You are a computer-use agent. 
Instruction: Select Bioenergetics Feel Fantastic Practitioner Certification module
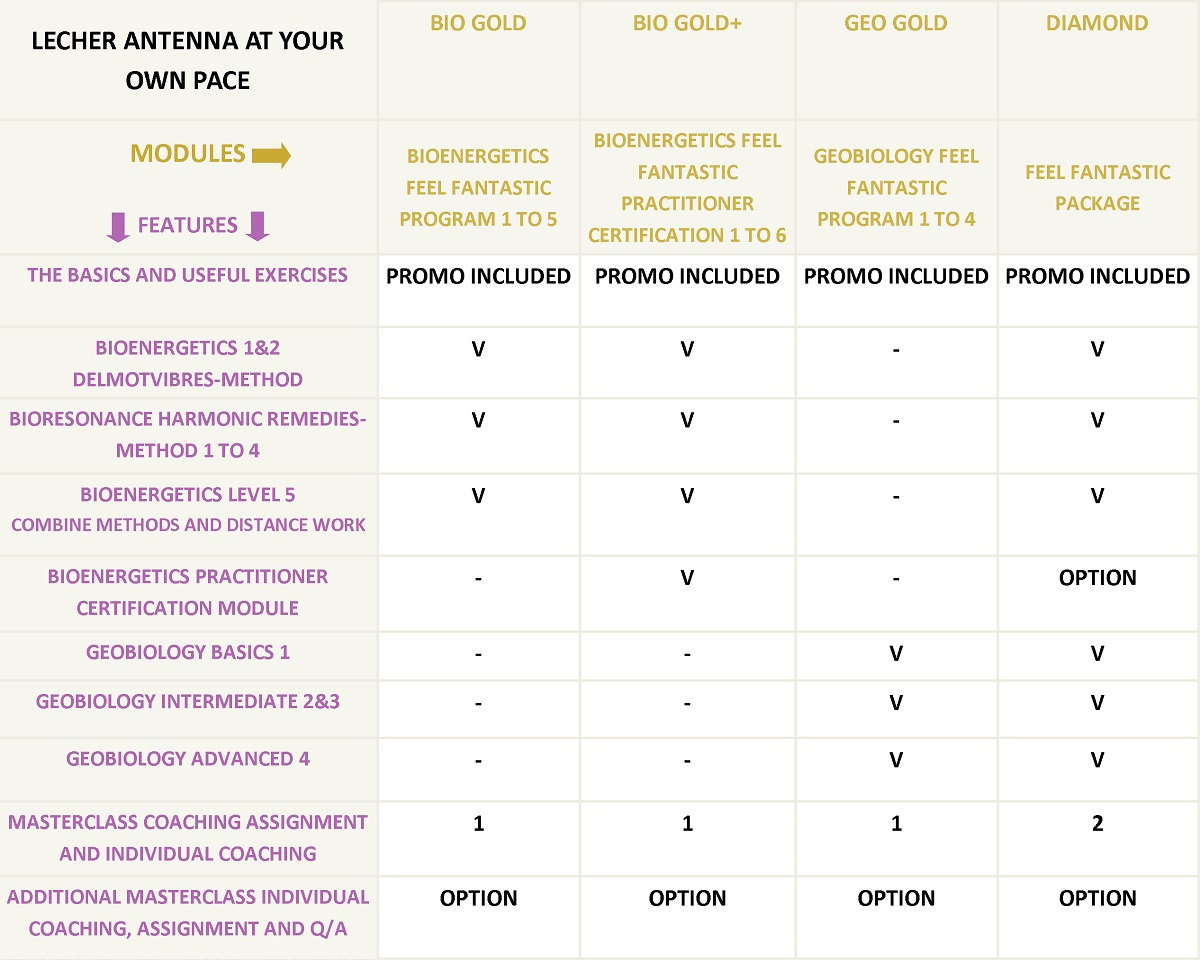pyautogui.click(x=687, y=187)
